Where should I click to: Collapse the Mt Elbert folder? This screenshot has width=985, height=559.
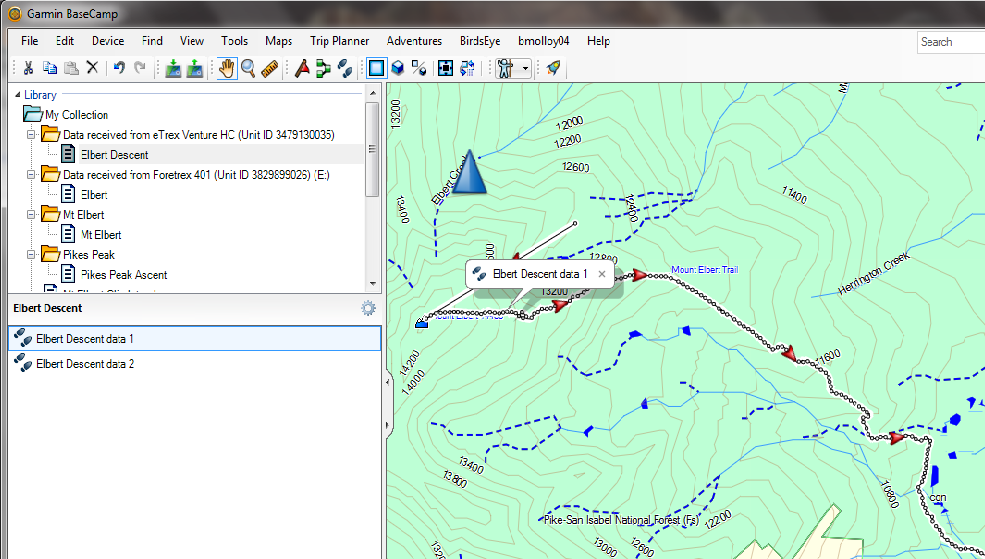tap(31, 215)
